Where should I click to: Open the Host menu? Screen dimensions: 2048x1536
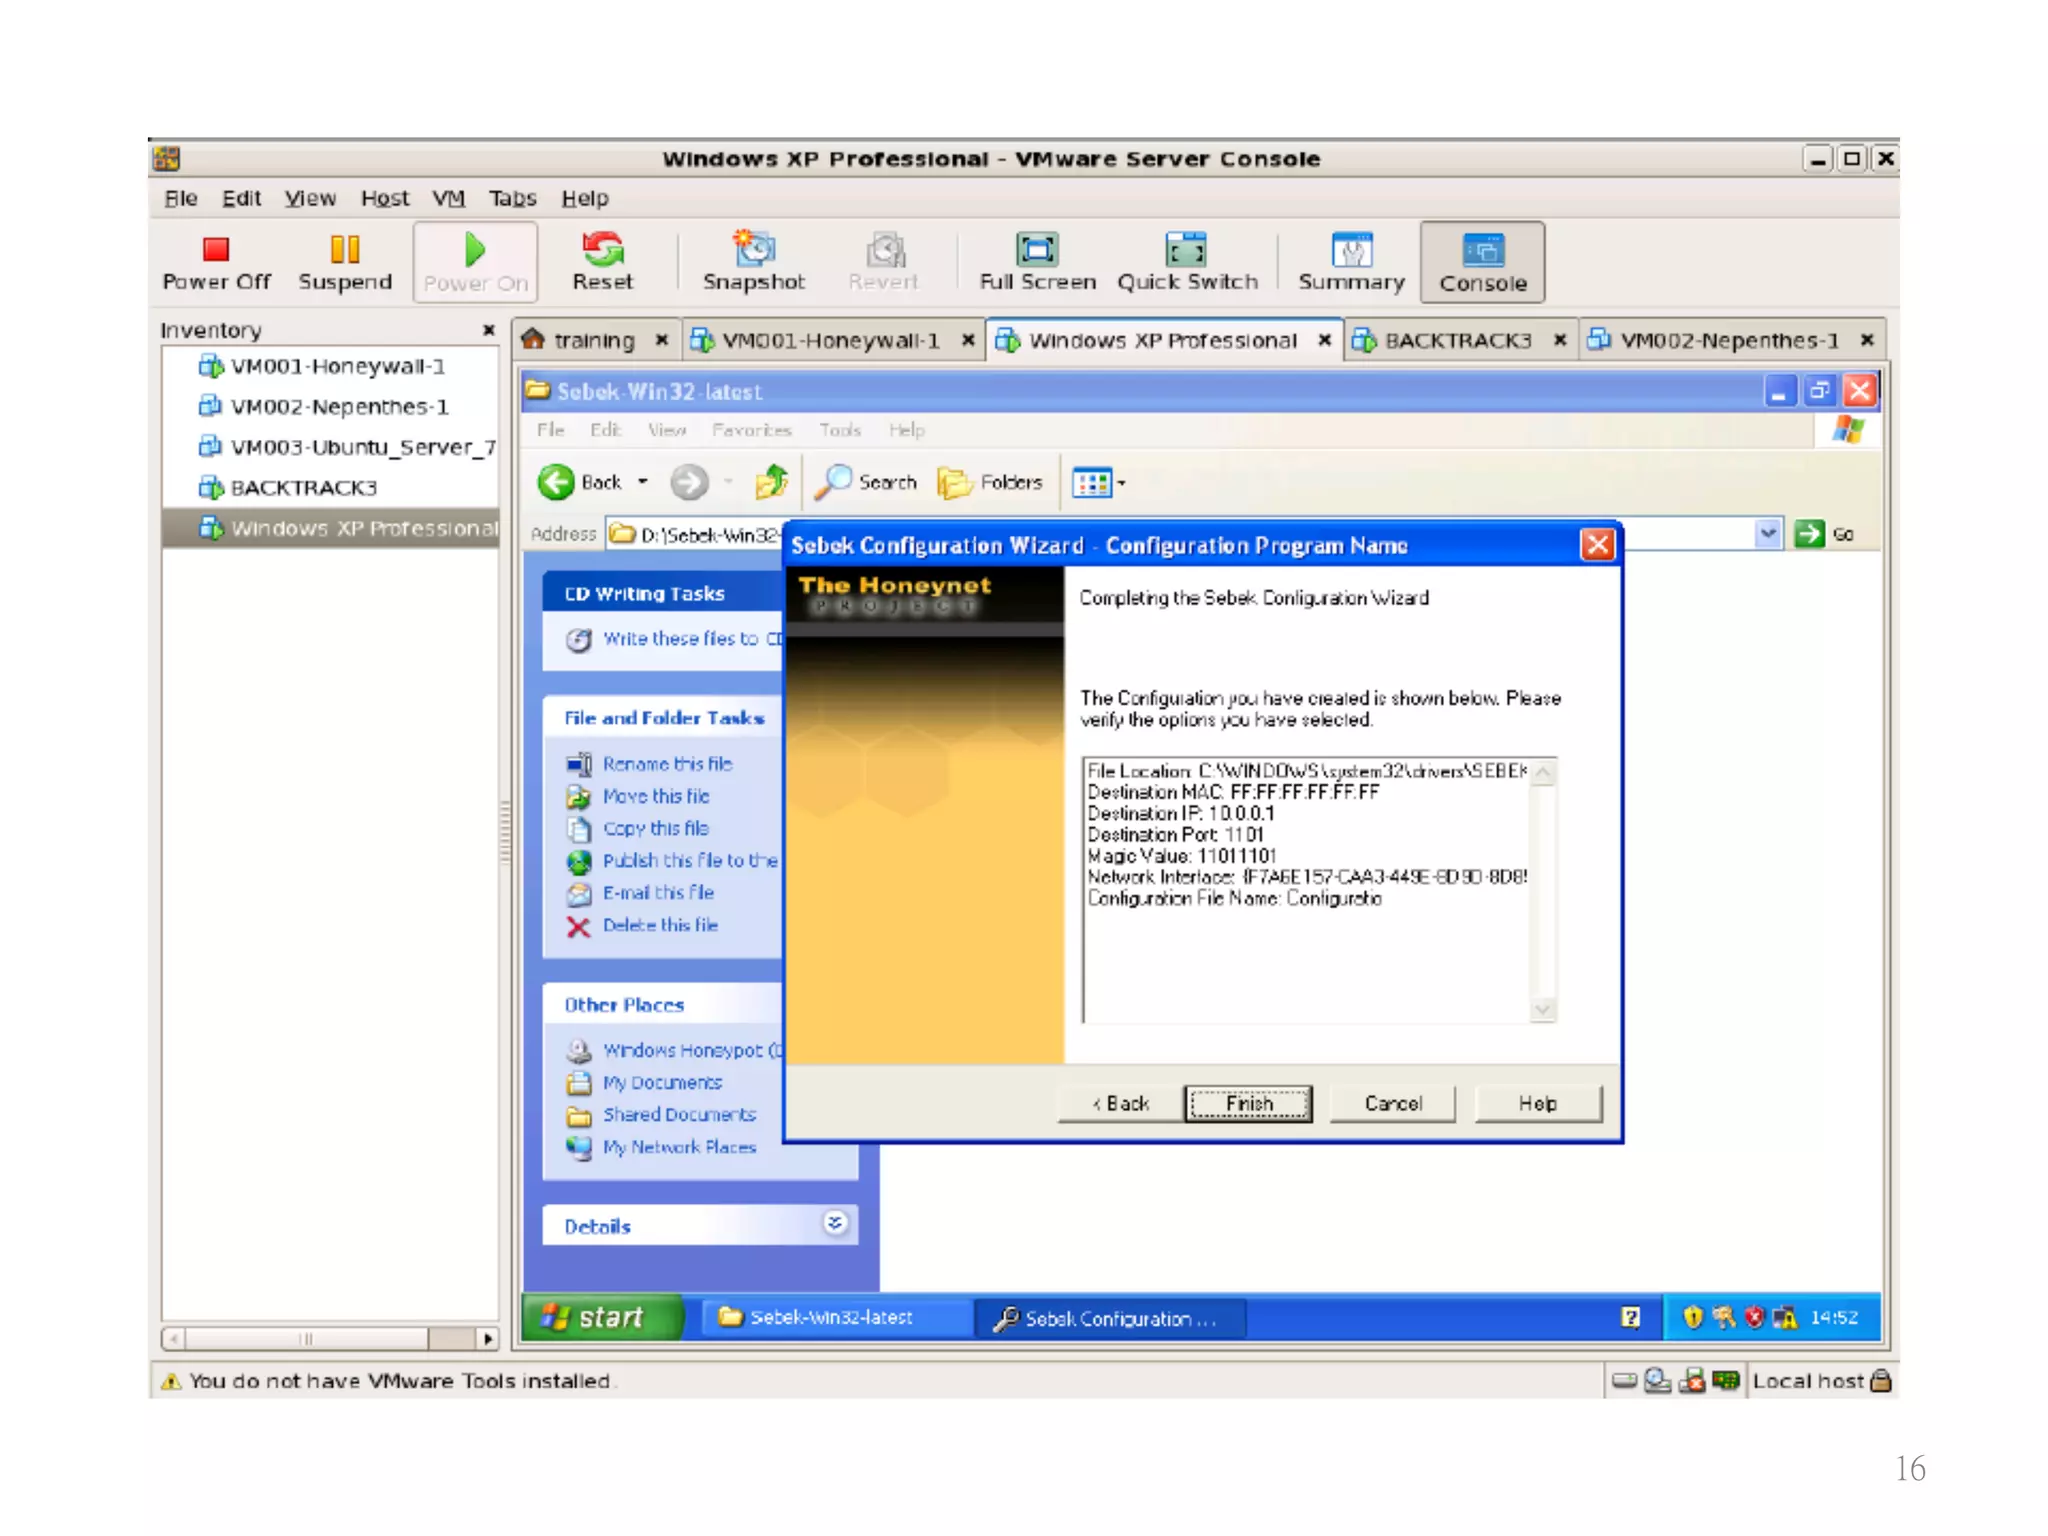(384, 198)
